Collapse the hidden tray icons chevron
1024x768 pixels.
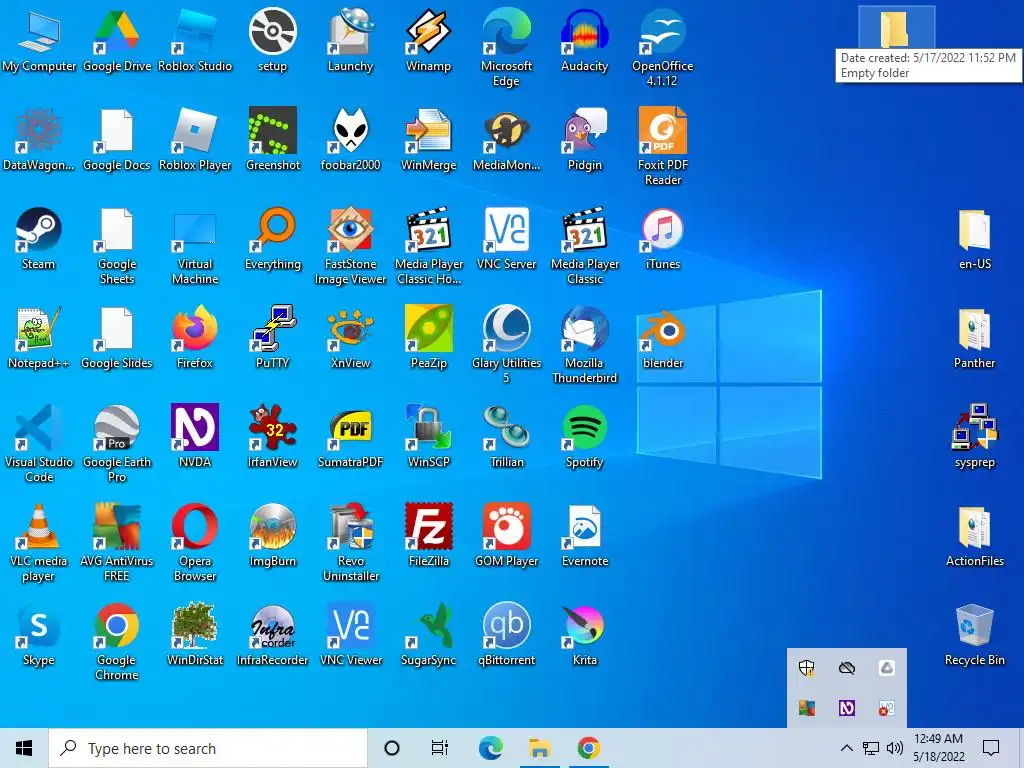click(846, 748)
